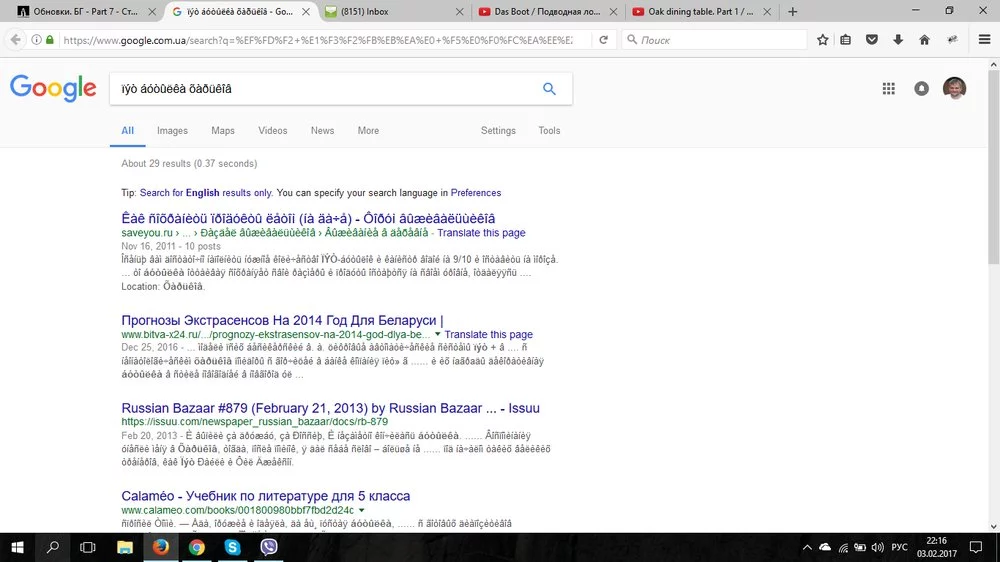This screenshot has width=1000, height=562.
Task: Open Google apps grid icon
Action: coord(888,89)
